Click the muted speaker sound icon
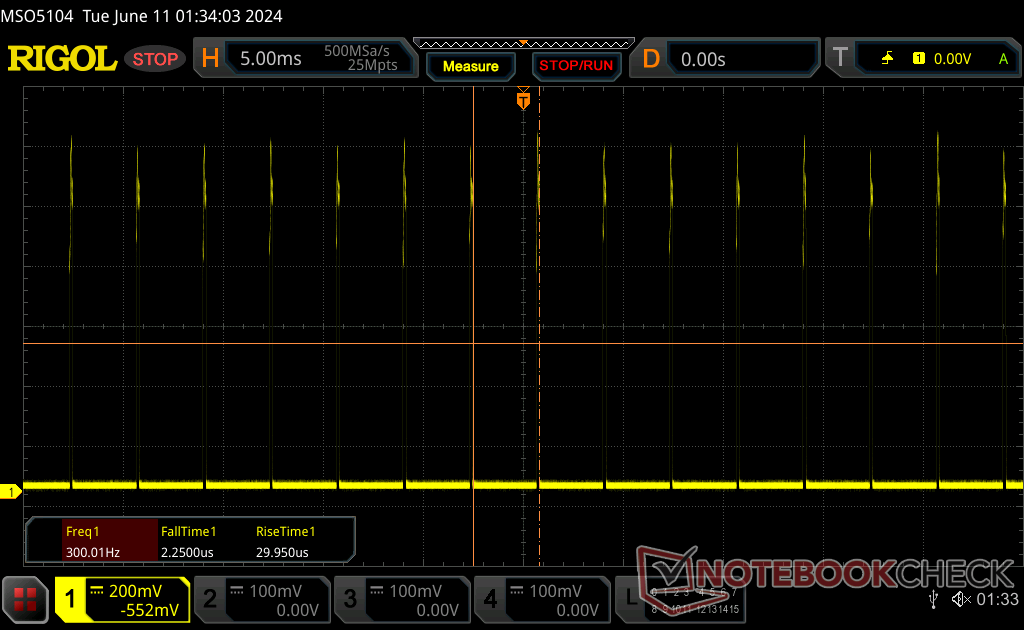This screenshot has height=630, width=1024. point(961,599)
